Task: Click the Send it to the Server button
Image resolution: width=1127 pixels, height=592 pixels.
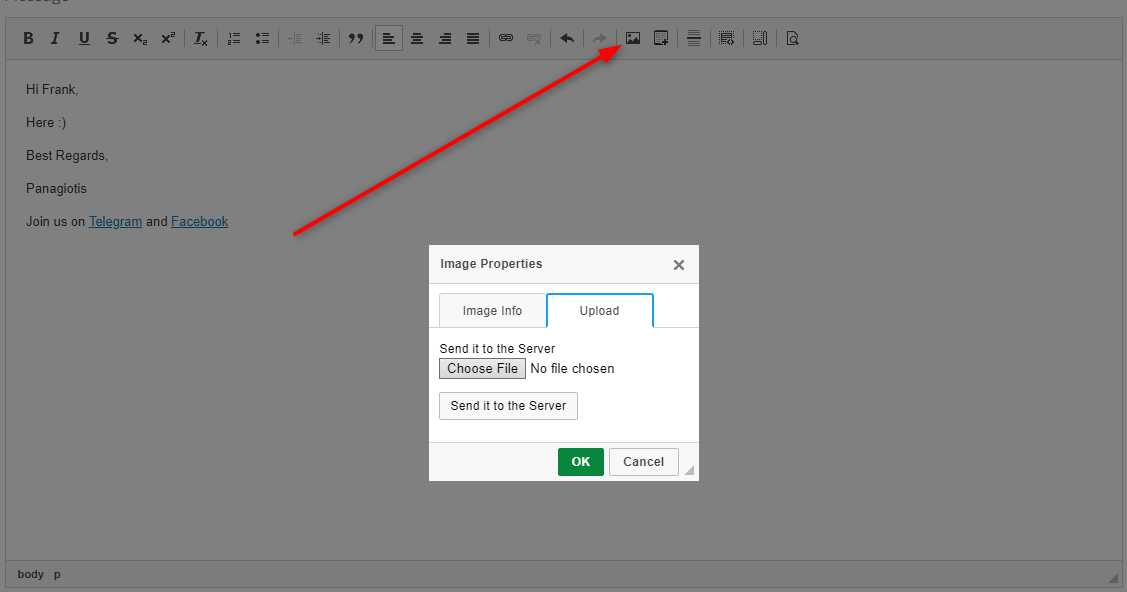Action: pyautogui.click(x=508, y=406)
